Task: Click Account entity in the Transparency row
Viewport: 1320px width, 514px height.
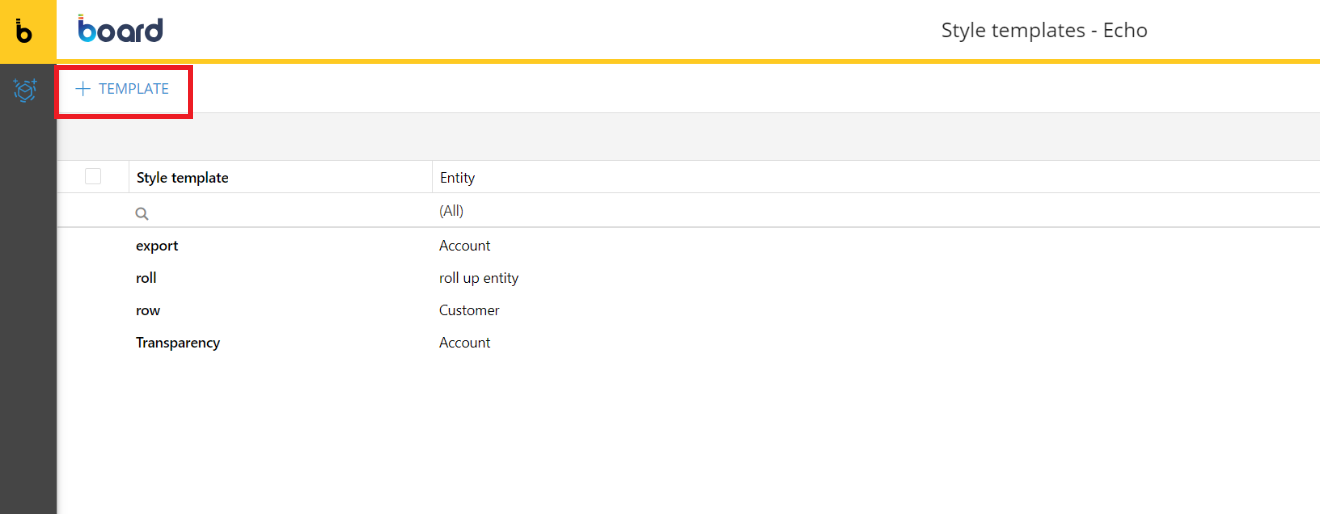Action: [x=465, y=342]
